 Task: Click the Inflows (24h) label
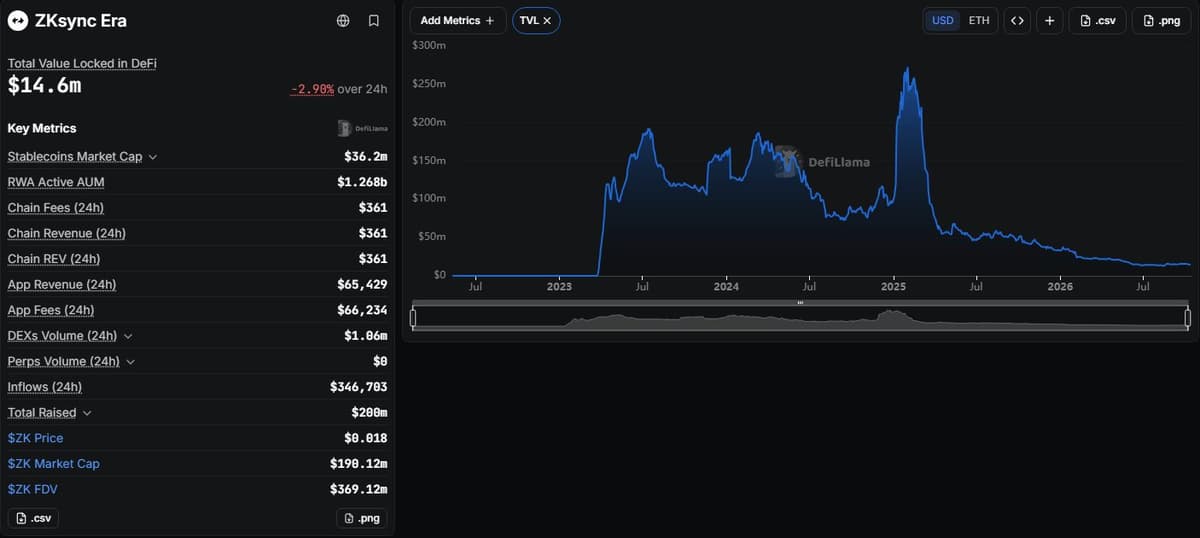pyautogui.click(x=45, y=387)
